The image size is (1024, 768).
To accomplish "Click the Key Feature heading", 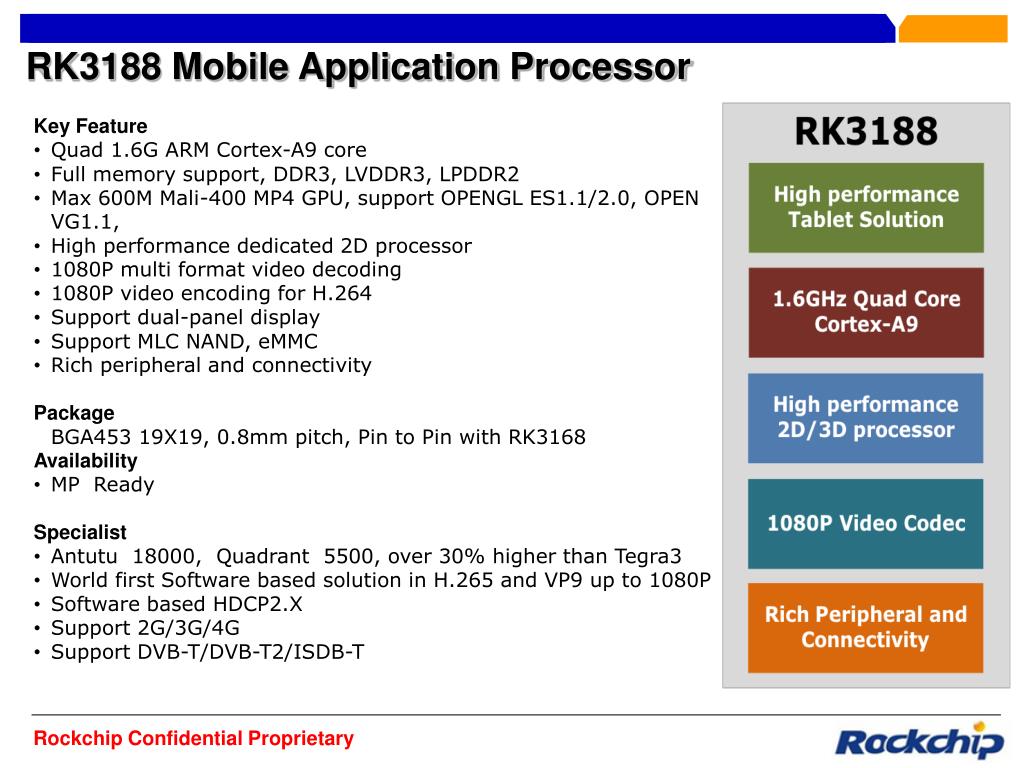I will pyautogui.click(x=91, y=126).
